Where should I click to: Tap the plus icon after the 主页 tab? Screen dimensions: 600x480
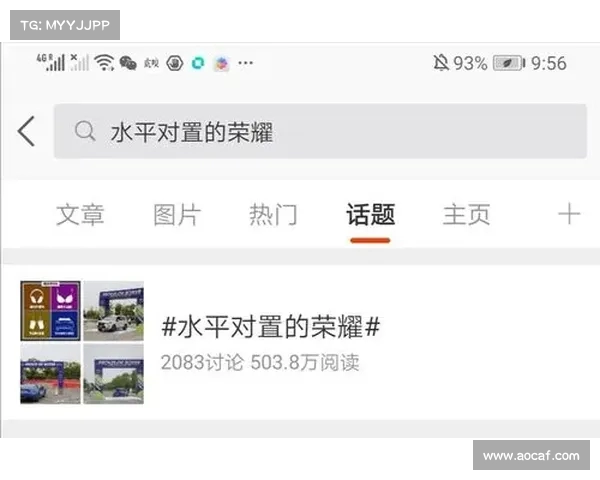pos(568,214)
